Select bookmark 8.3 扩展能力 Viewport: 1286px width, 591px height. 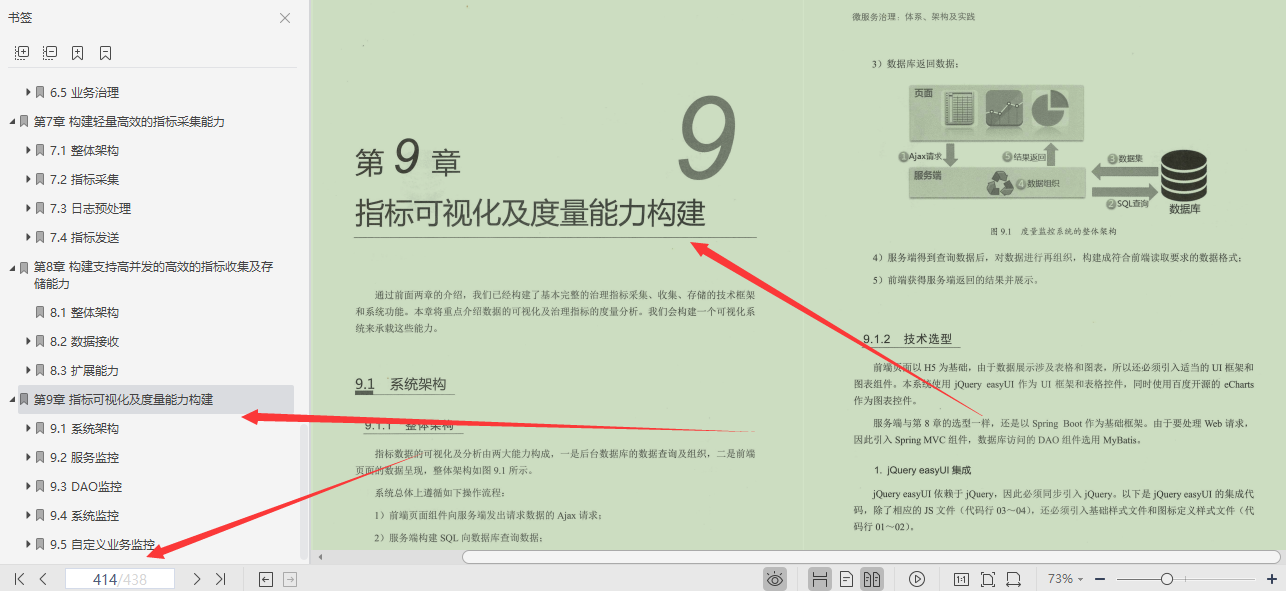84,370
